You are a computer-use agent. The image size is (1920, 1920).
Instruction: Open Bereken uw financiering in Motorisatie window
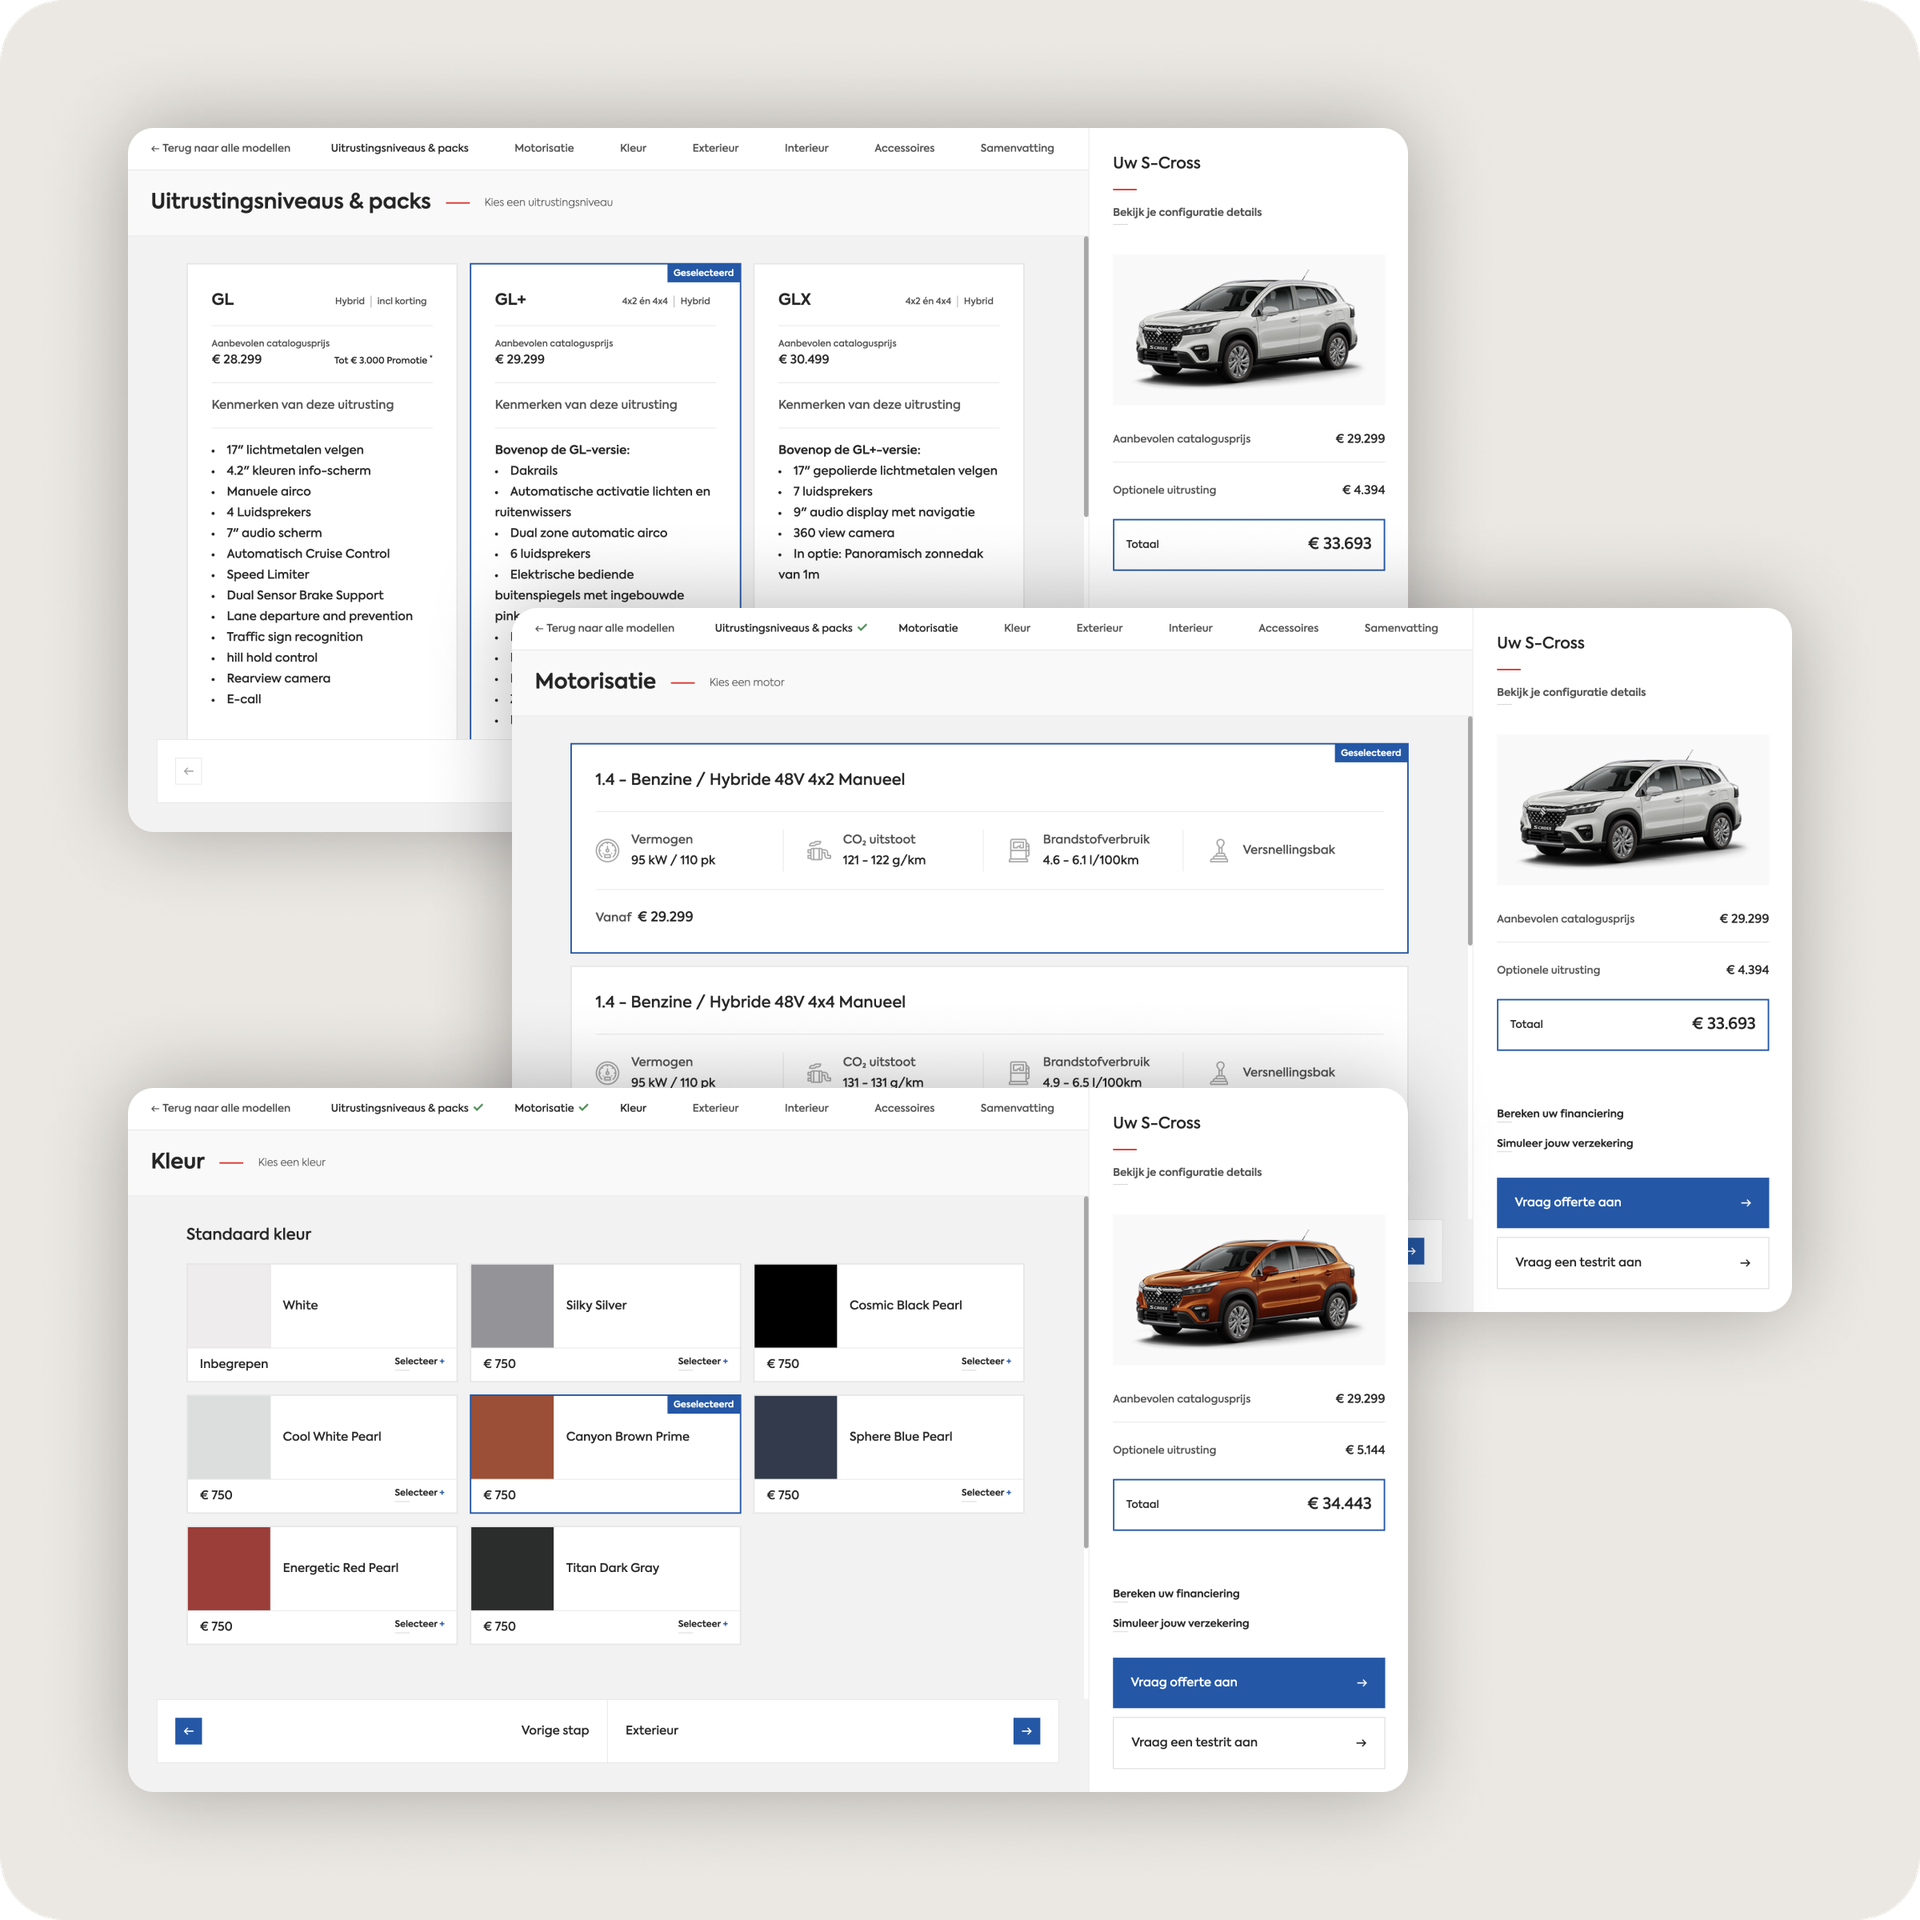click(x=1560, y=1113)
